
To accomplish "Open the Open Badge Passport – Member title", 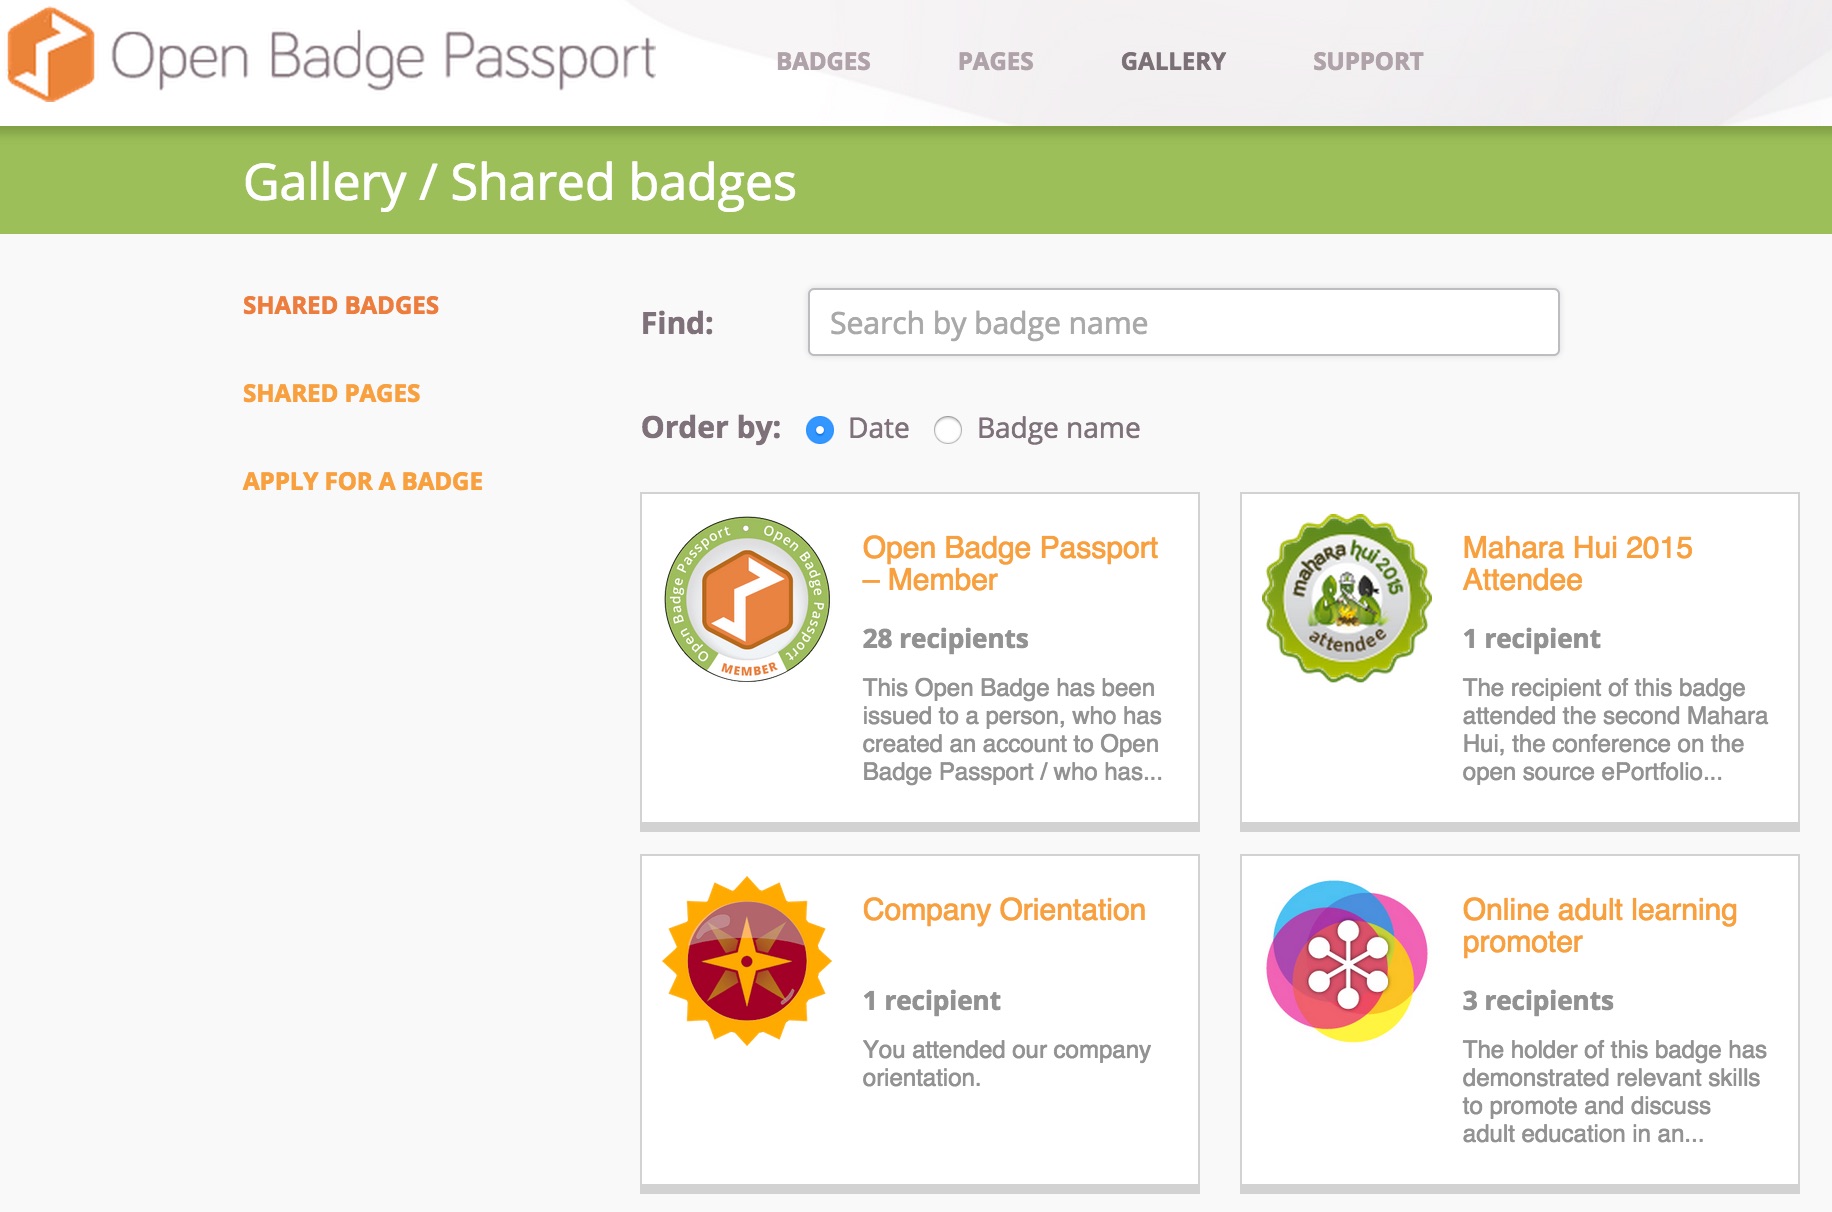I will (x=1010, y=563).
